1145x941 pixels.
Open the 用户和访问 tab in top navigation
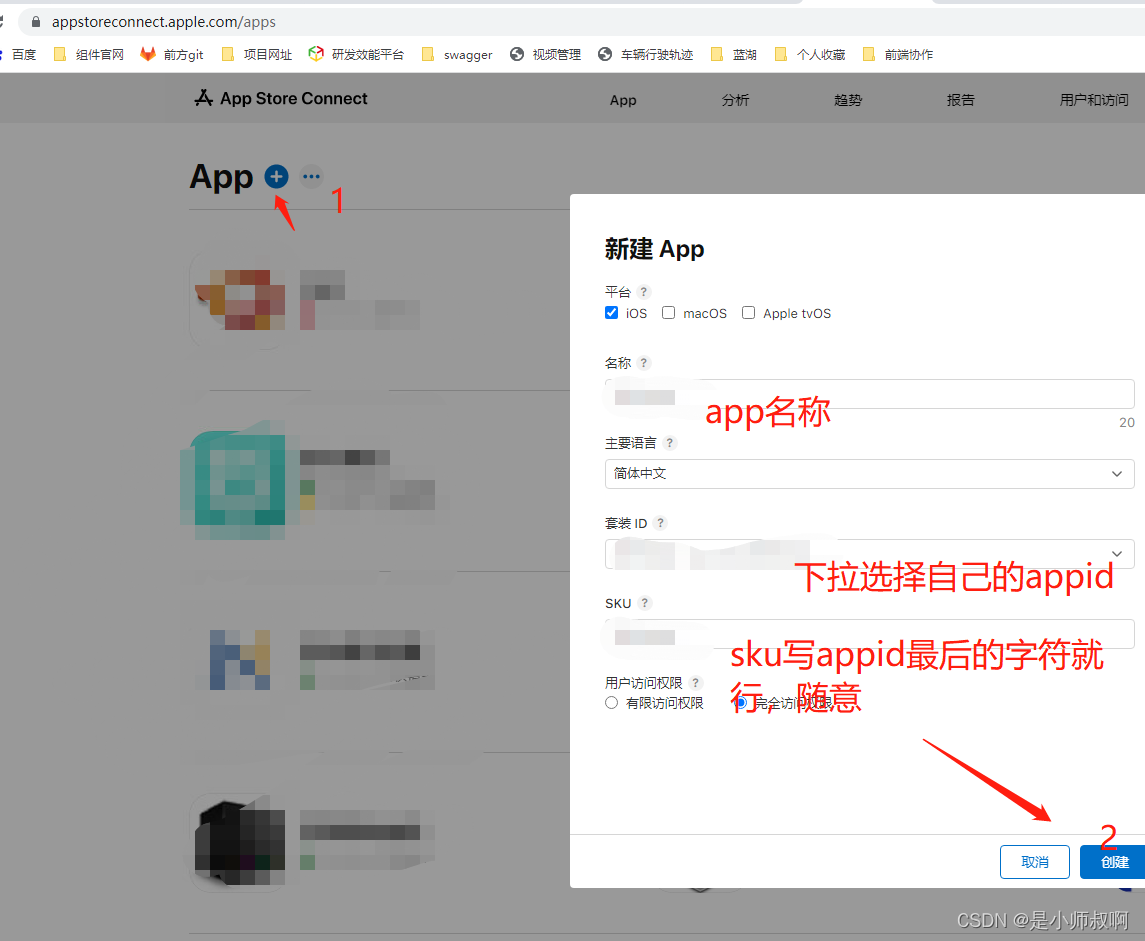pyautogui.click(x=1094, y=100)
